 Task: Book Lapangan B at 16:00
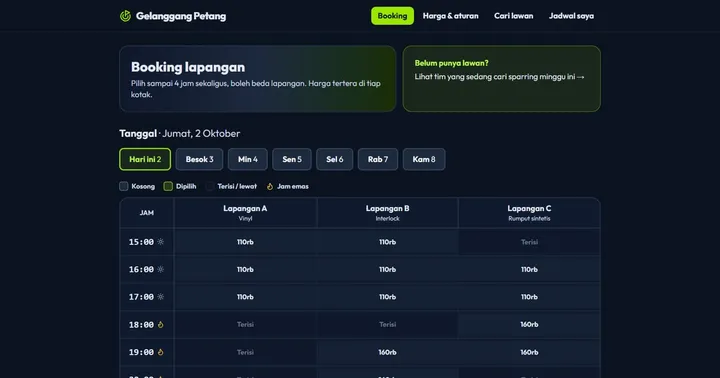(x=387, y=269)
